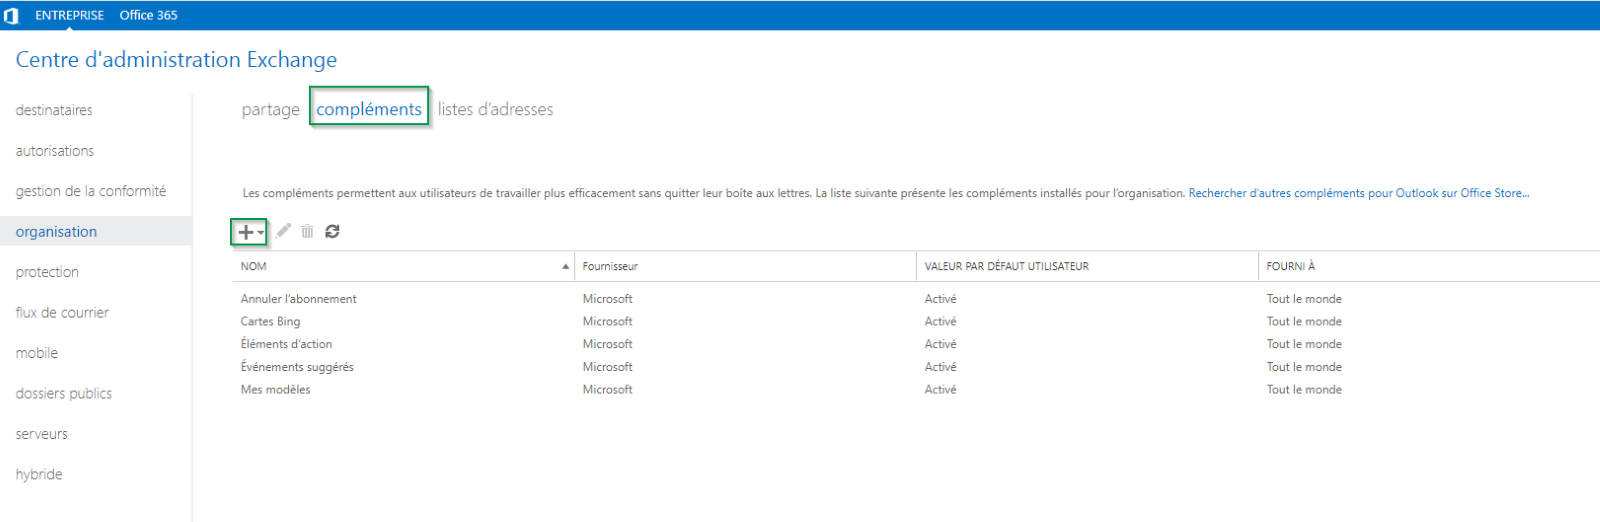Go to destinataires in the sidebar
The image size is (1600, 522).
pos(54,110)
